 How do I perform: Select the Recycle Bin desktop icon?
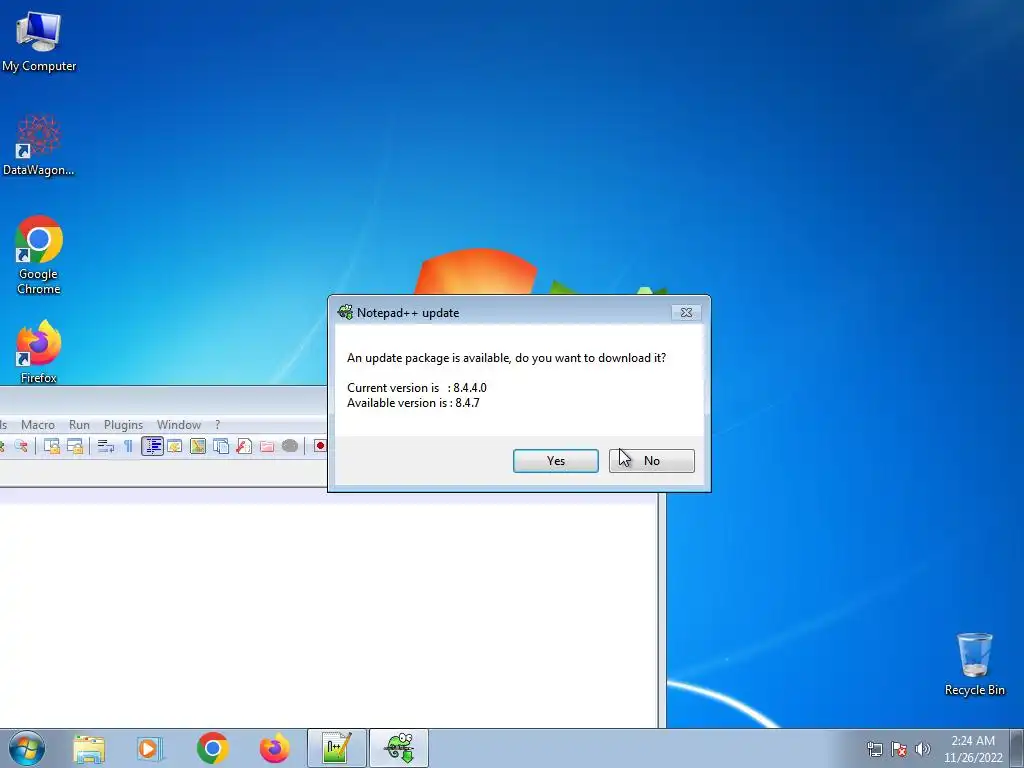click(x=974, y=664)
